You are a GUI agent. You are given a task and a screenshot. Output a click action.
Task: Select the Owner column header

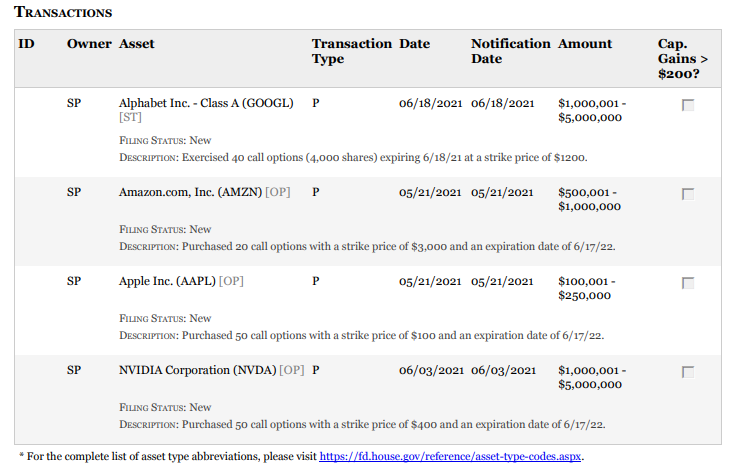(x=89, y=44)
